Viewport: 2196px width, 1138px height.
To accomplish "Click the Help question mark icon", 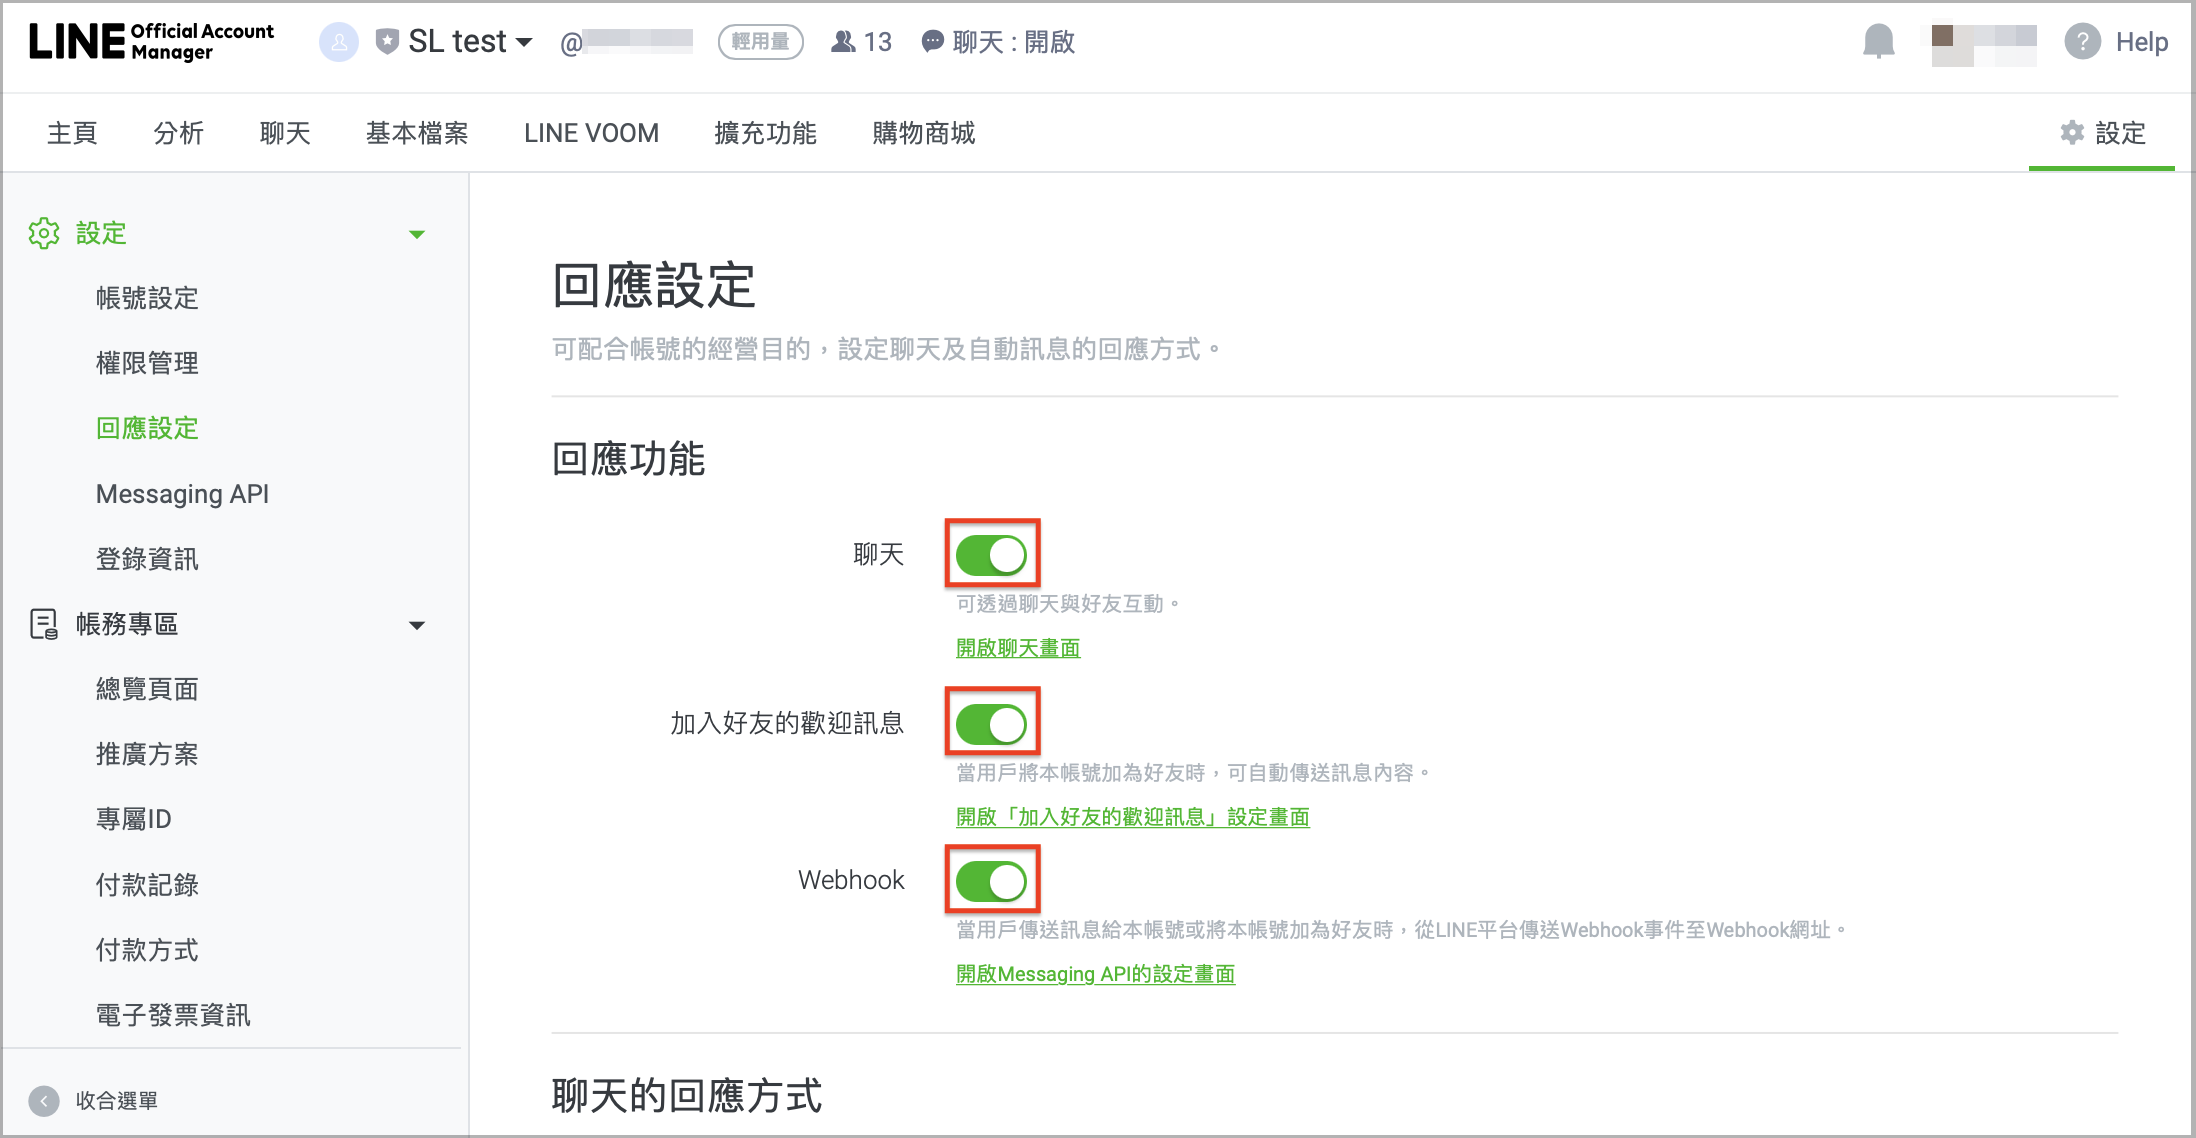I will [x=2083, y=42].
